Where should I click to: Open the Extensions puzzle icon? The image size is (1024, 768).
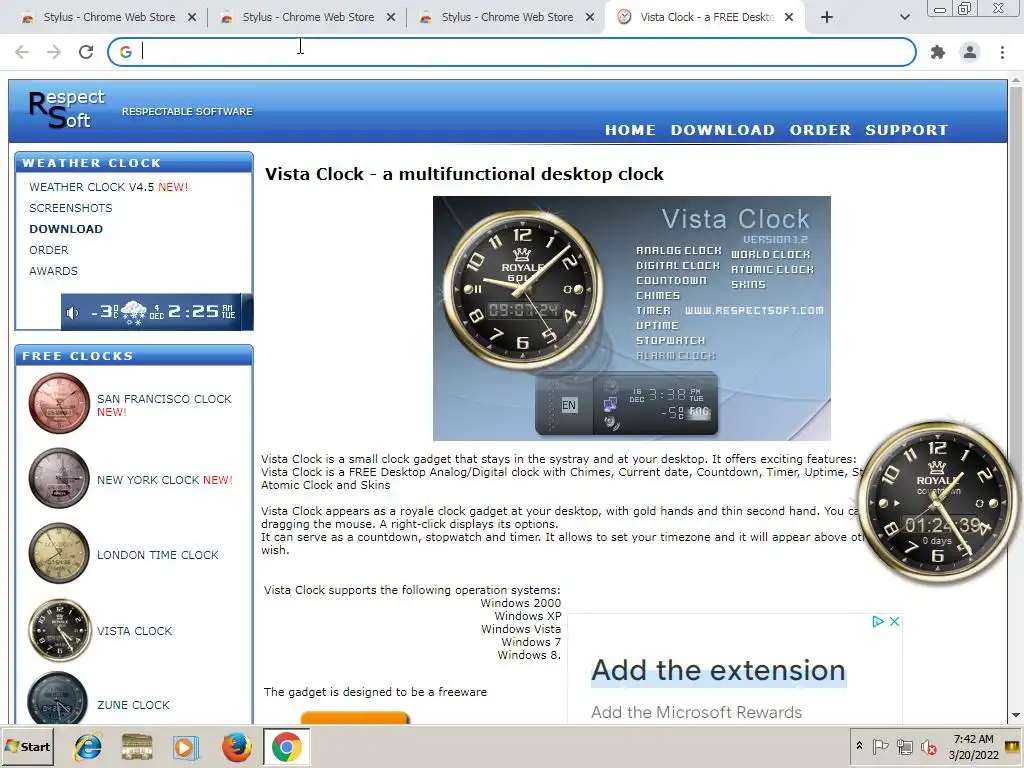938,52
